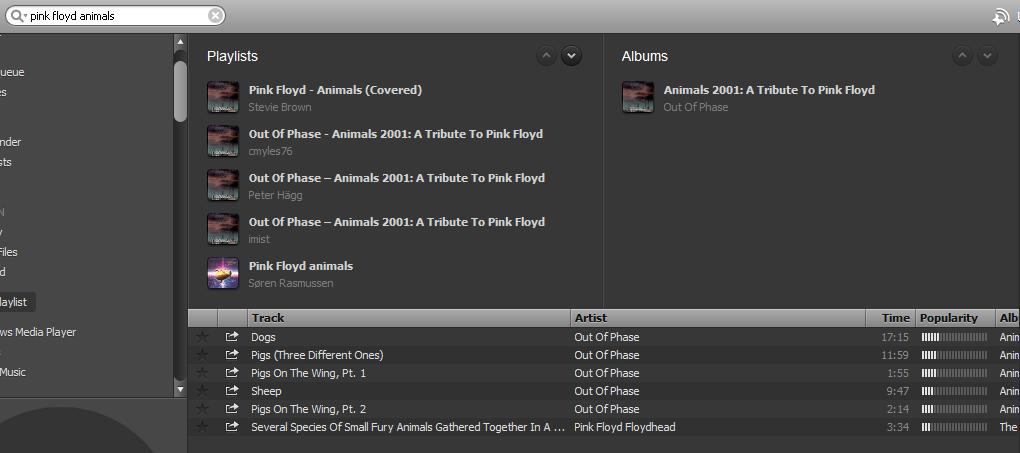Sort tracks by the Track column header
The height and width of the screenshot is (453, 1020).
pos(268,318)
